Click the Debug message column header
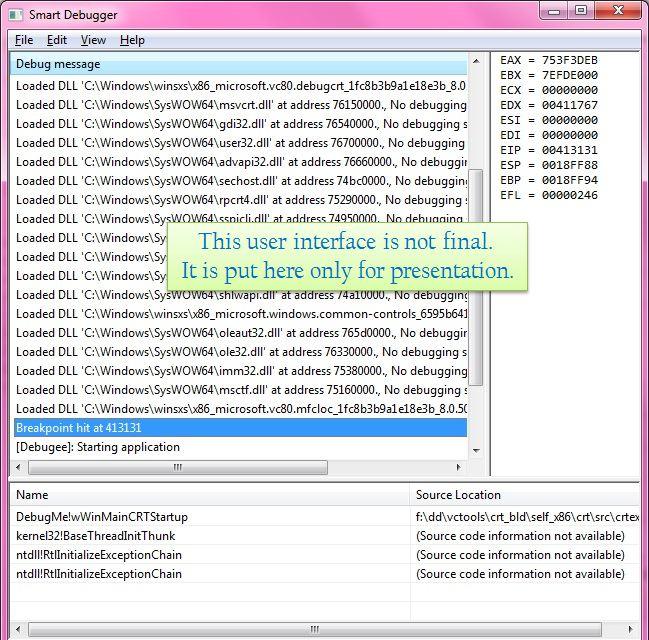The height and width of the screenshot is (640, 649). (240, 64)
